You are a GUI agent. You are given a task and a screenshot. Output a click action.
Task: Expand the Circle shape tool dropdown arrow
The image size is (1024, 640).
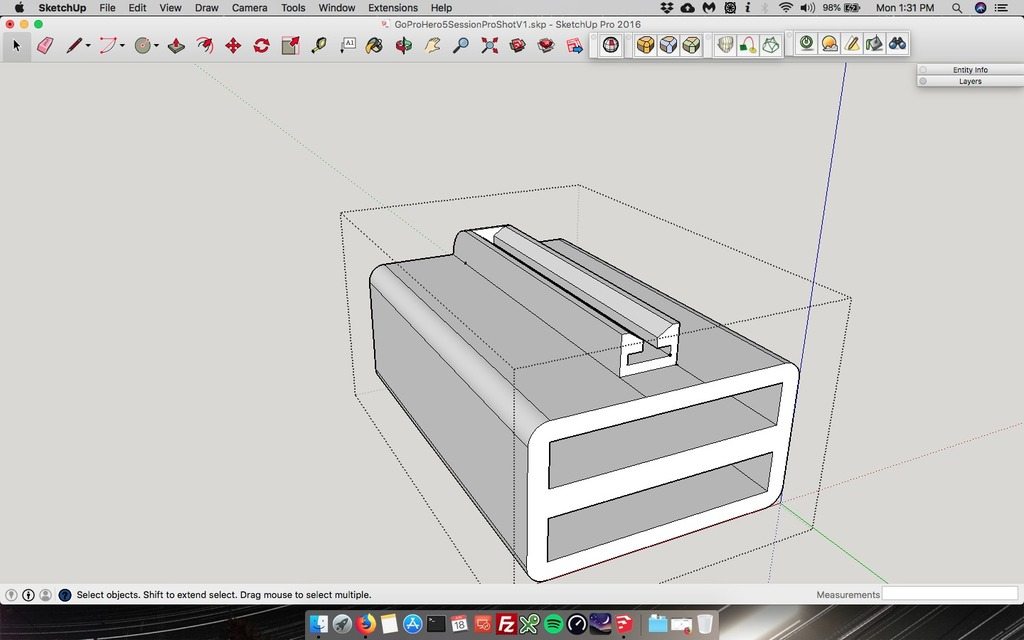pos(157,46)
